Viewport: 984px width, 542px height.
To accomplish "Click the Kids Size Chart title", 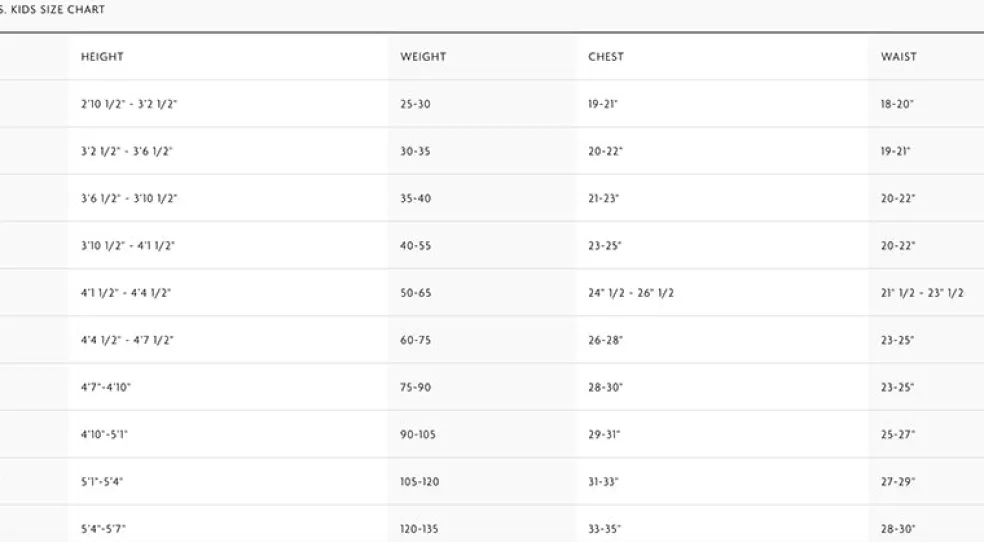I will [x=53, y=10].
